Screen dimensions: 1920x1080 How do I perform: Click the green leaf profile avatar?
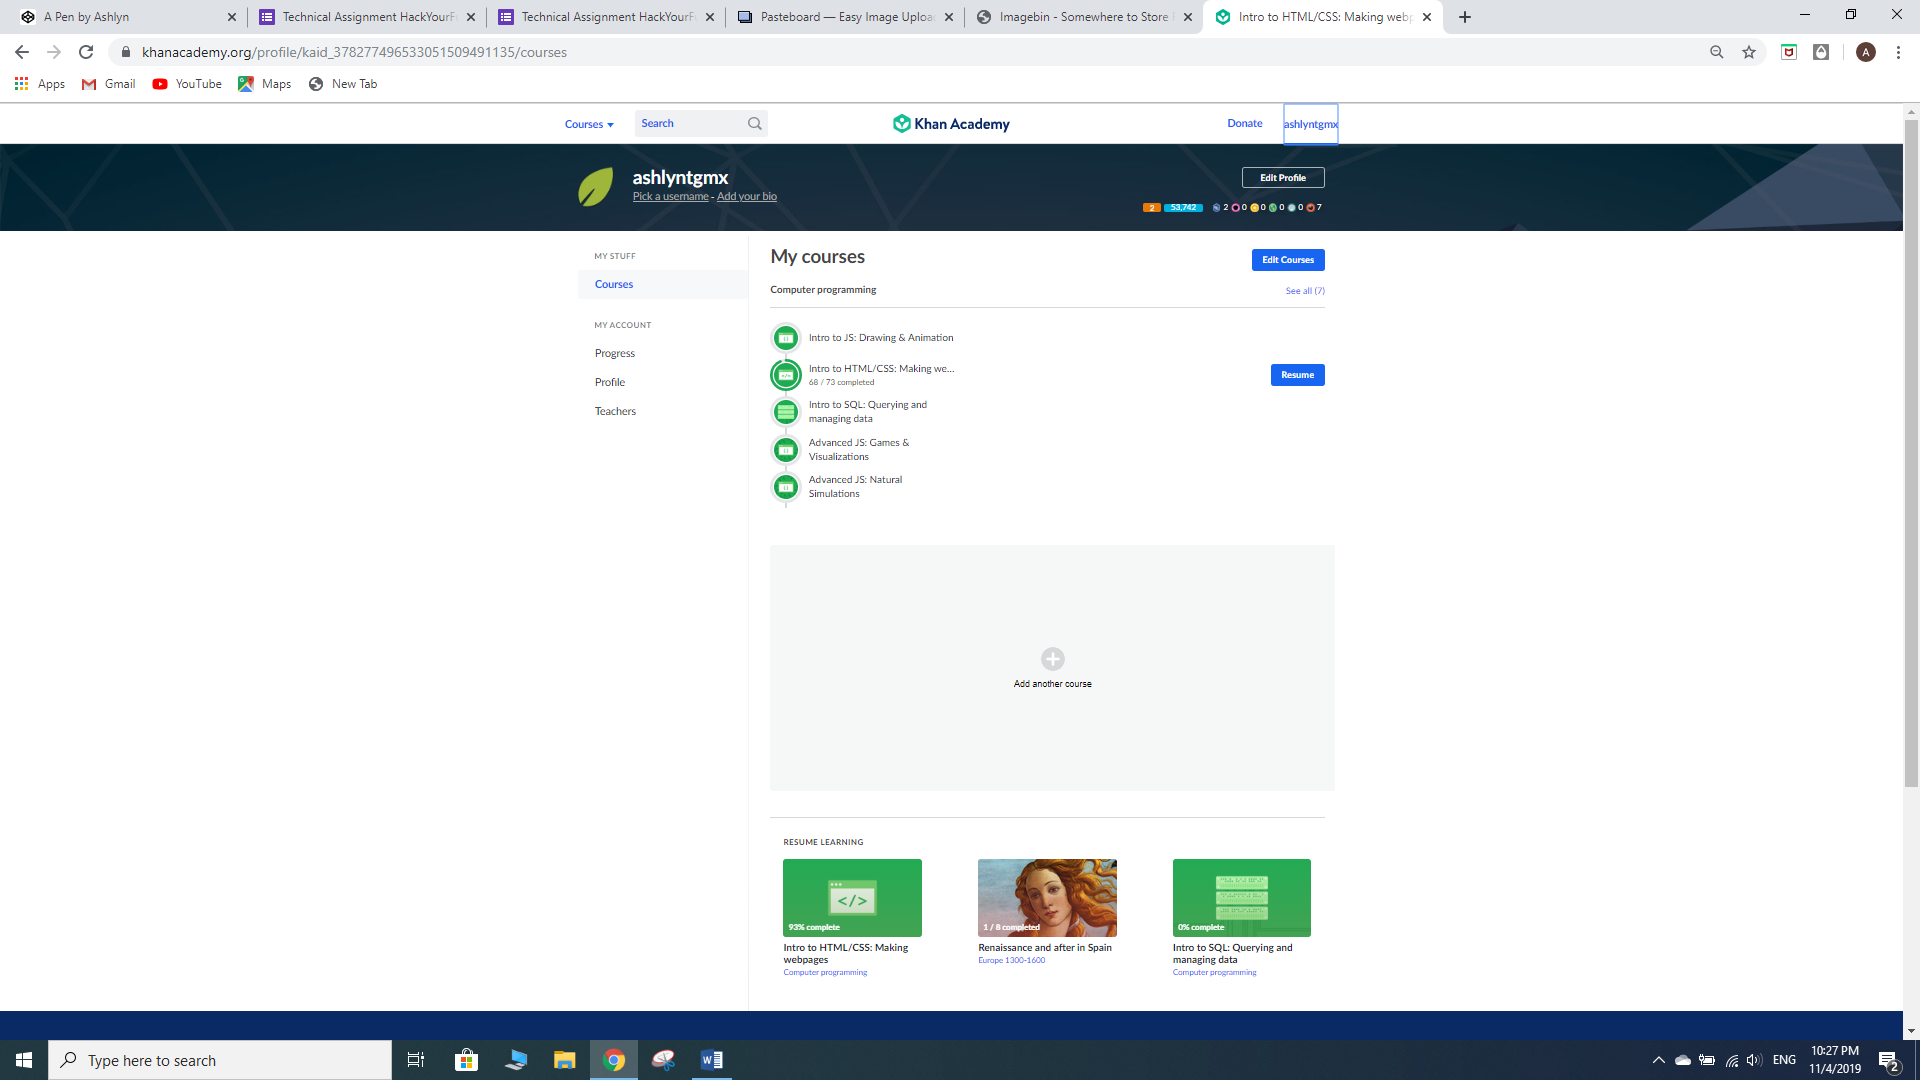click(596, 187)
